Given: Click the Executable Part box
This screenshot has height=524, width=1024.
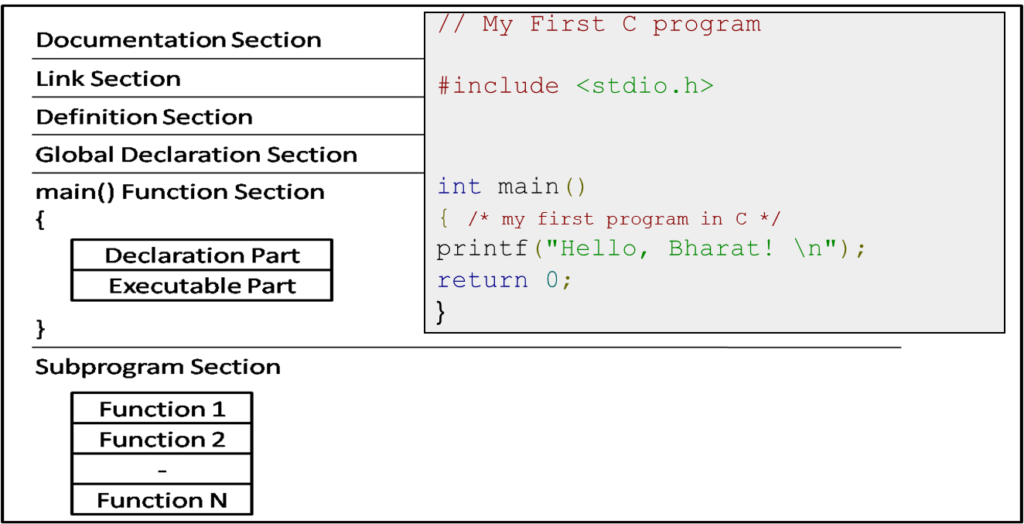Looking at the screenshot, I should coord(202,286).
